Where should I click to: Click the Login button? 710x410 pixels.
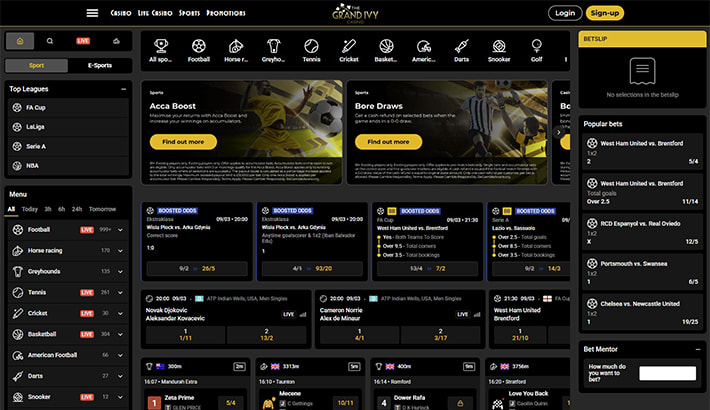(x=565, y=13)
